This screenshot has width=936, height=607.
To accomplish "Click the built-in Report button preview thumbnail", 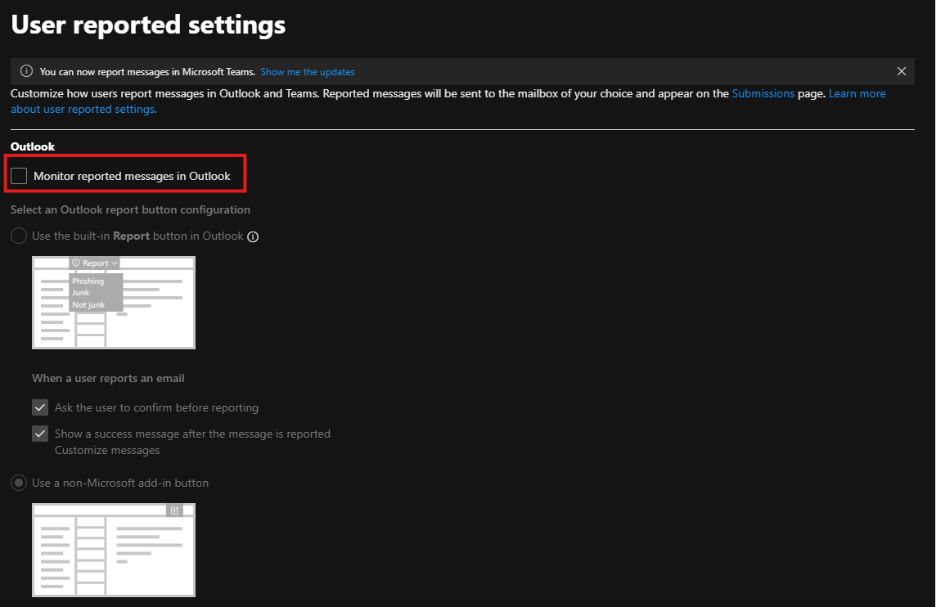I will (113, 303).
